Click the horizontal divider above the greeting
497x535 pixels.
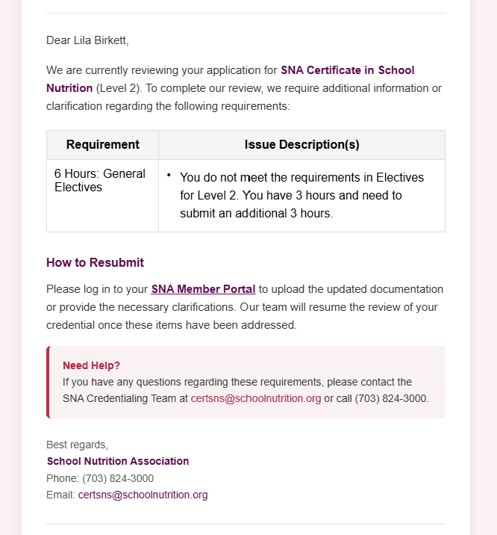click(246, 13)
